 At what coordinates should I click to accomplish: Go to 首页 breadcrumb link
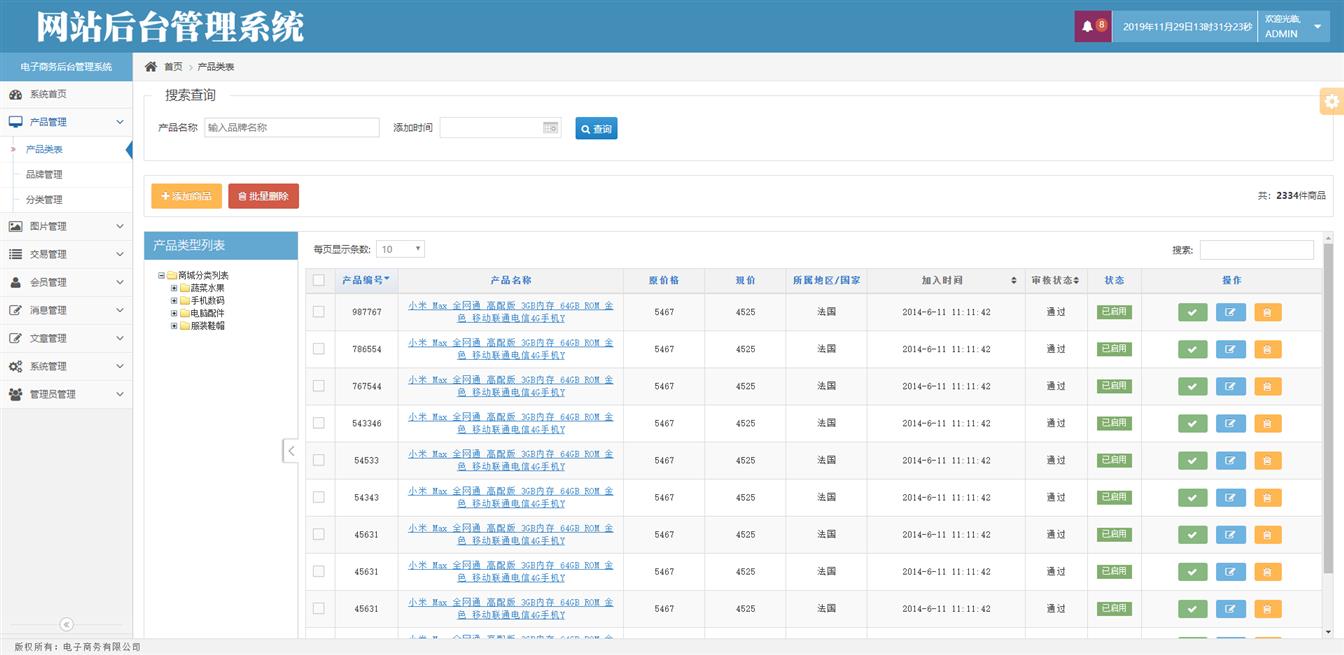(x=173, y=67)
